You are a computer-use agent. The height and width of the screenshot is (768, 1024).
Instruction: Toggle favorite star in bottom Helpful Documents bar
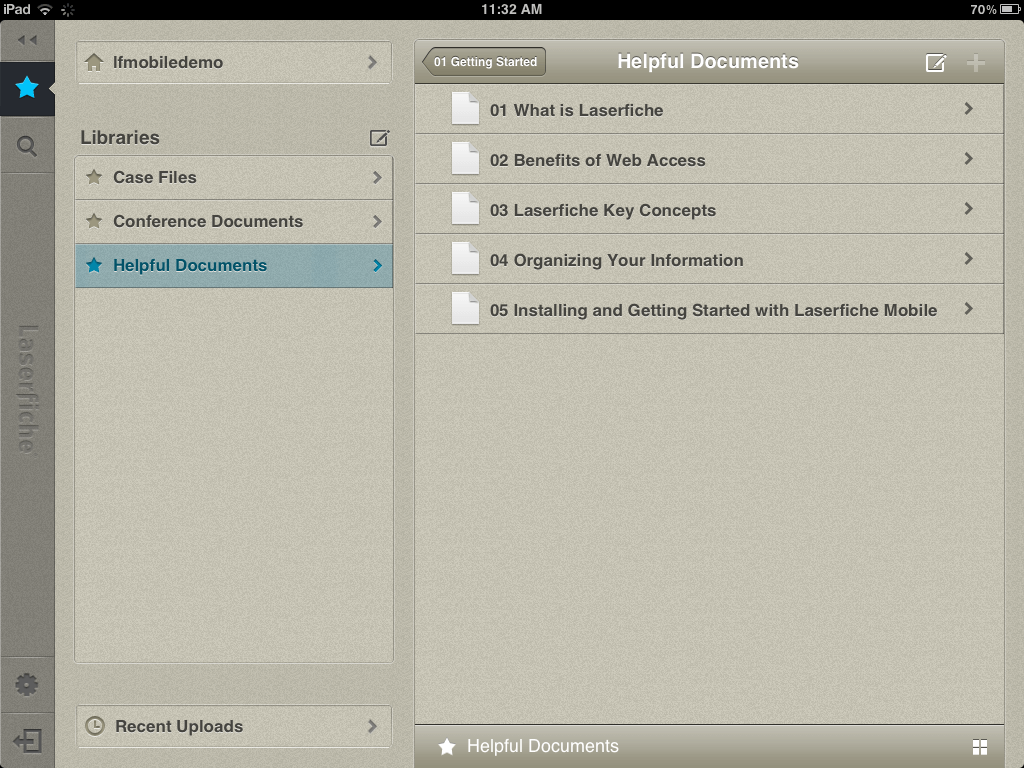tap(447, 746)
